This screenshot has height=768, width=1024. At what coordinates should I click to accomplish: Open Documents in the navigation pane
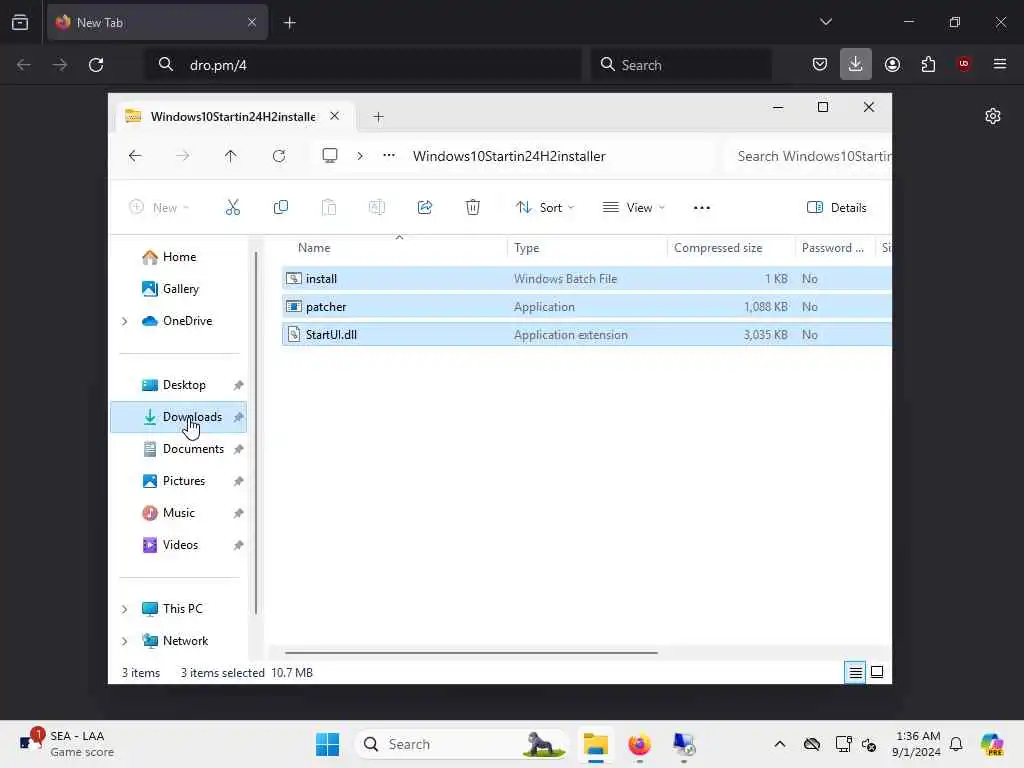[178, 449]
